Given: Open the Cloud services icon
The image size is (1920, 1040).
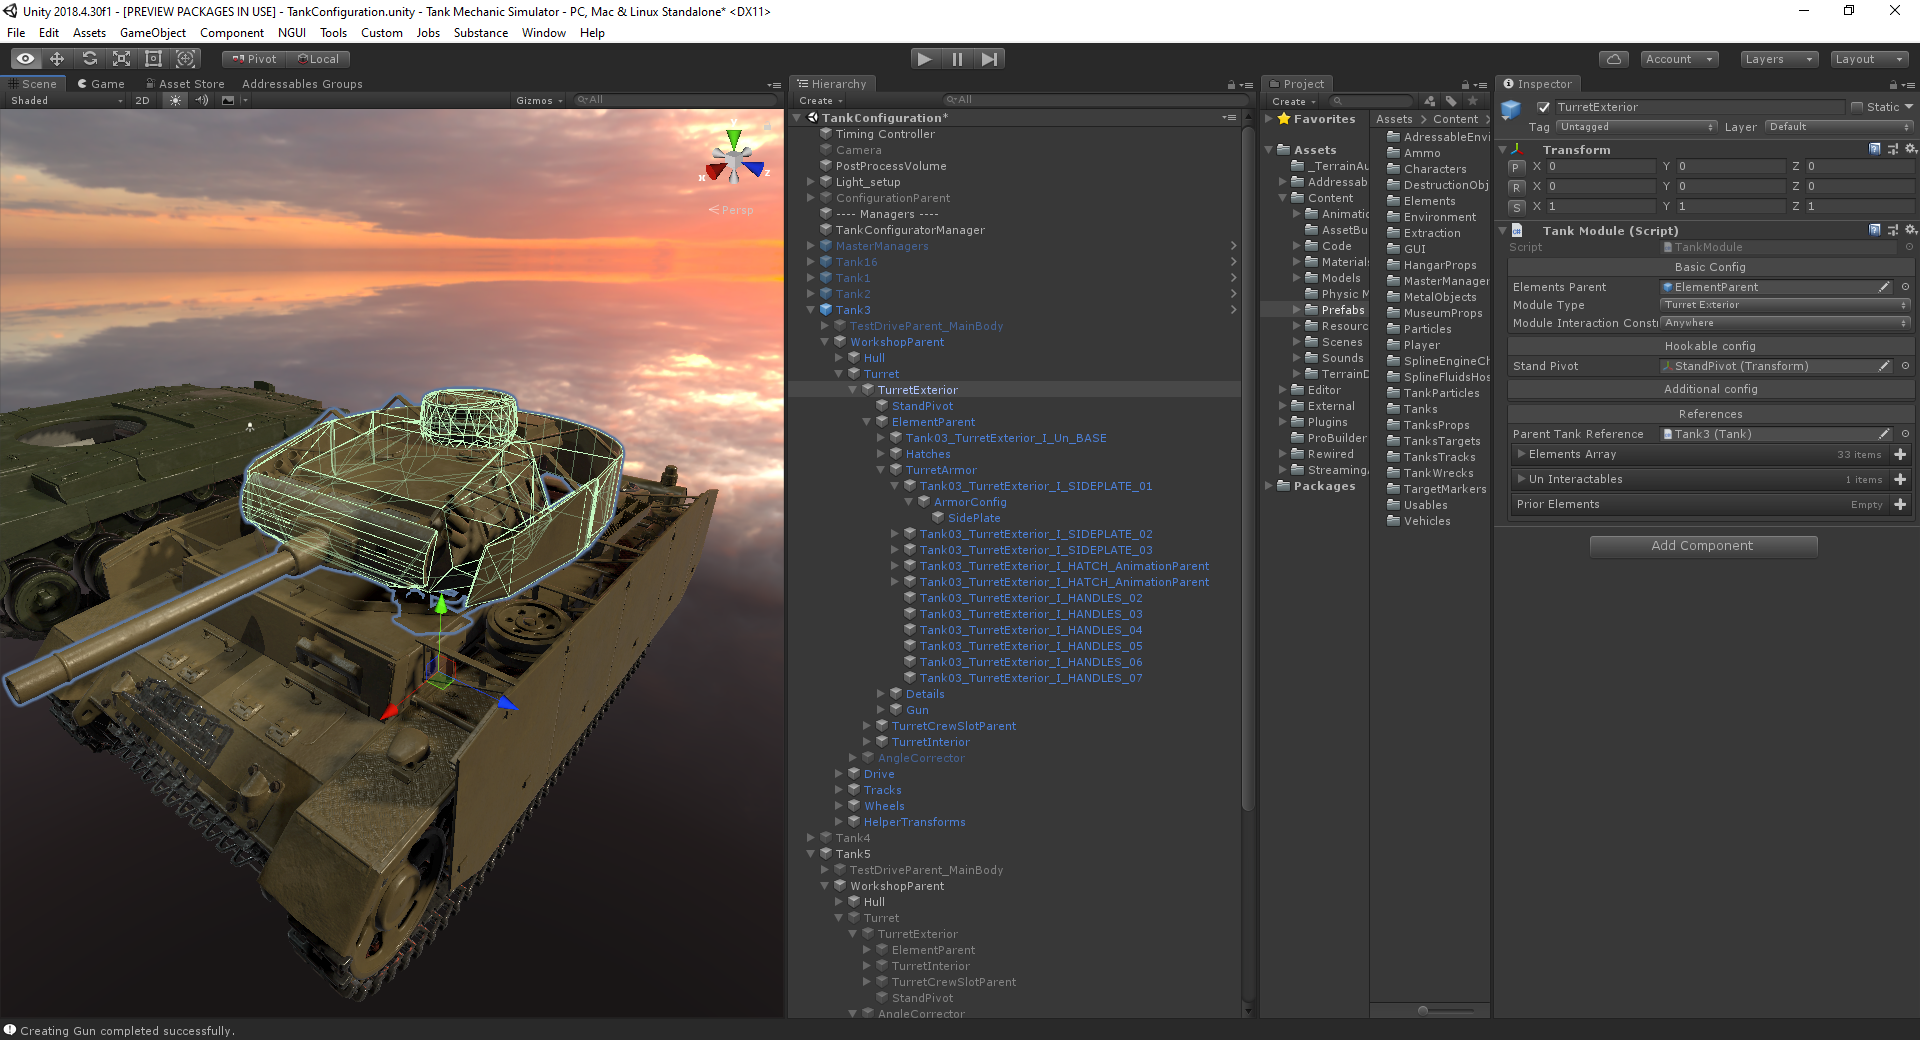Looking at the screenshot, I should point(1613,59).
